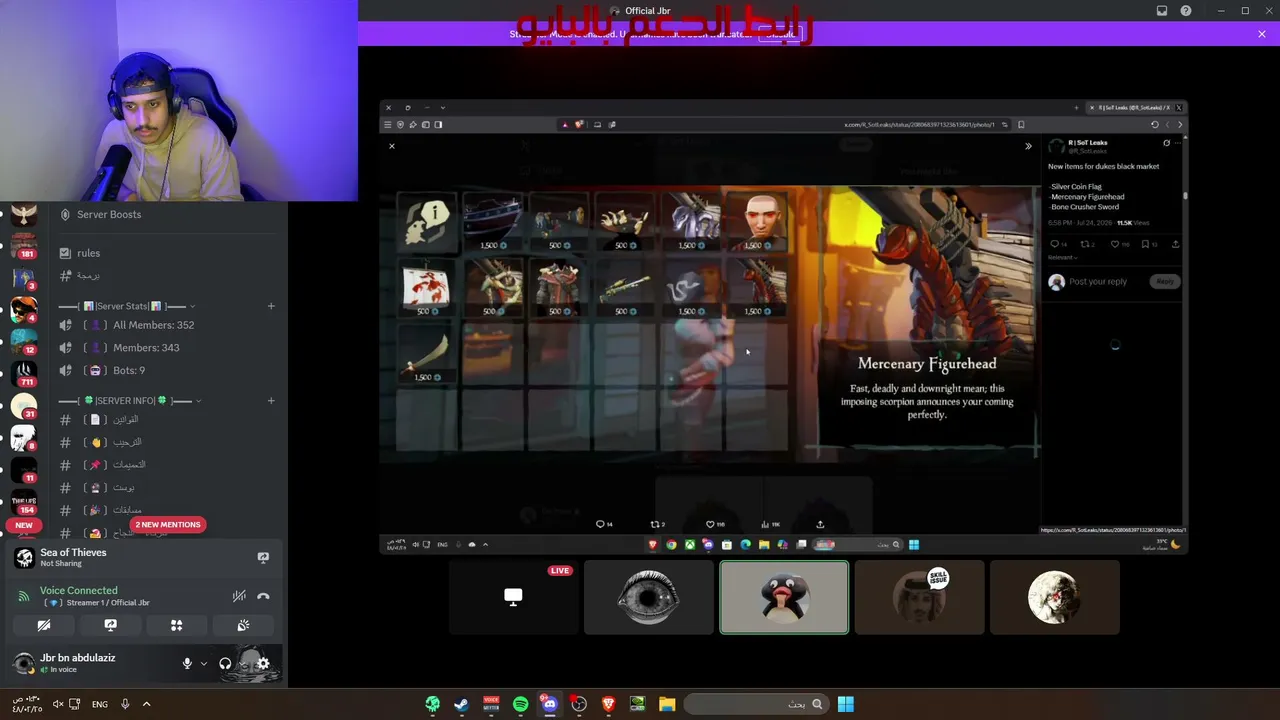Viewport: 1280px width, 720px height.
Task: Open the Windows Start menu
Action: point(845,704)
